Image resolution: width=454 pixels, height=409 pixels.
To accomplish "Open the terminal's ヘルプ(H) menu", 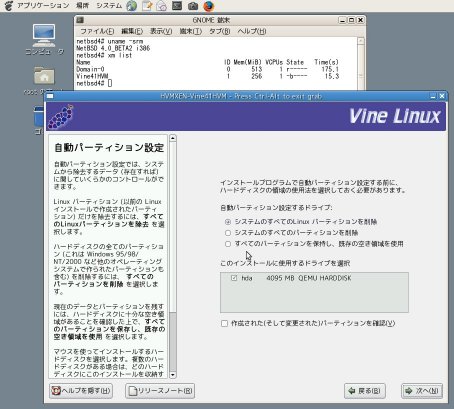I will (x=252, y=31).
